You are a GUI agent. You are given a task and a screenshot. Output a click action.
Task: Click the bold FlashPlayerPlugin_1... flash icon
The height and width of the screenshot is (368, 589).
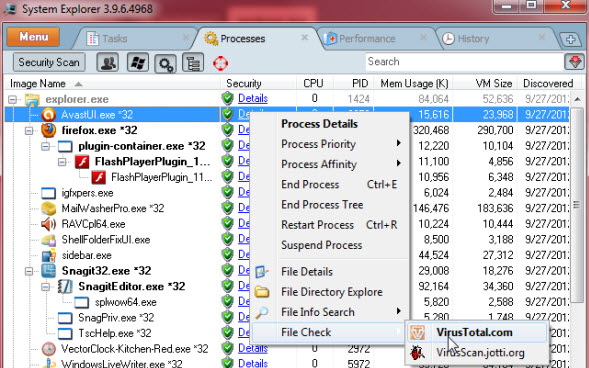[x=82, y=162]
